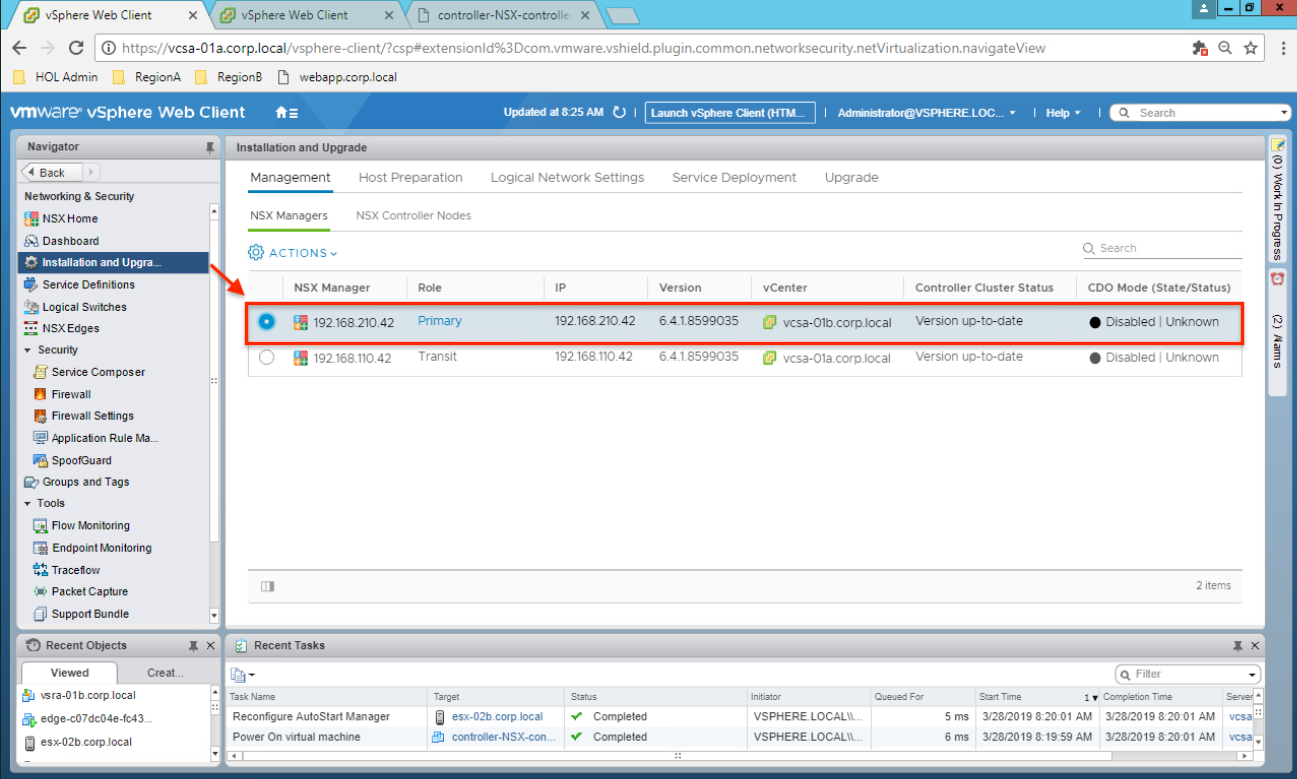Open the Recent Tasks export dropdown
Screen dimensions: 1297x779
(x=243, y=675)
